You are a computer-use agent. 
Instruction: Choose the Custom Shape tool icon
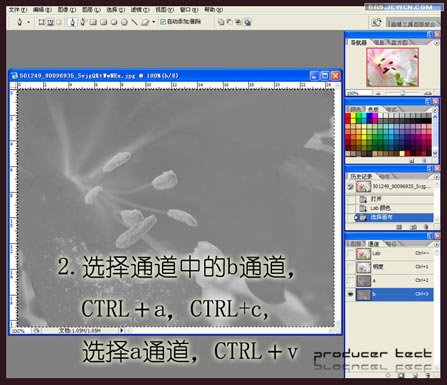(x=145, y=22)
